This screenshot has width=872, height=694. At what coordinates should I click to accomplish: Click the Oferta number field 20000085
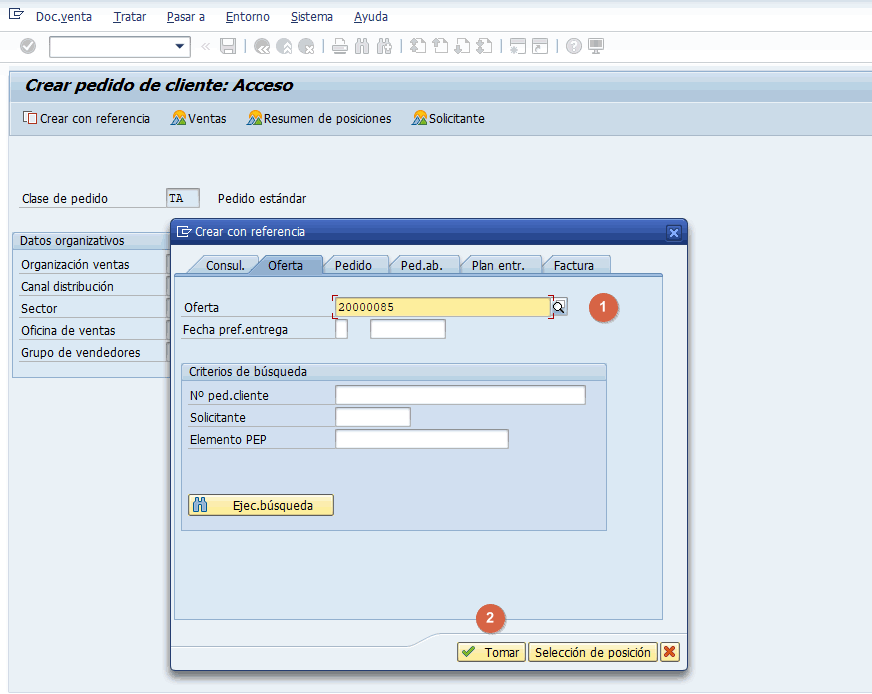[x=442, y=307]
